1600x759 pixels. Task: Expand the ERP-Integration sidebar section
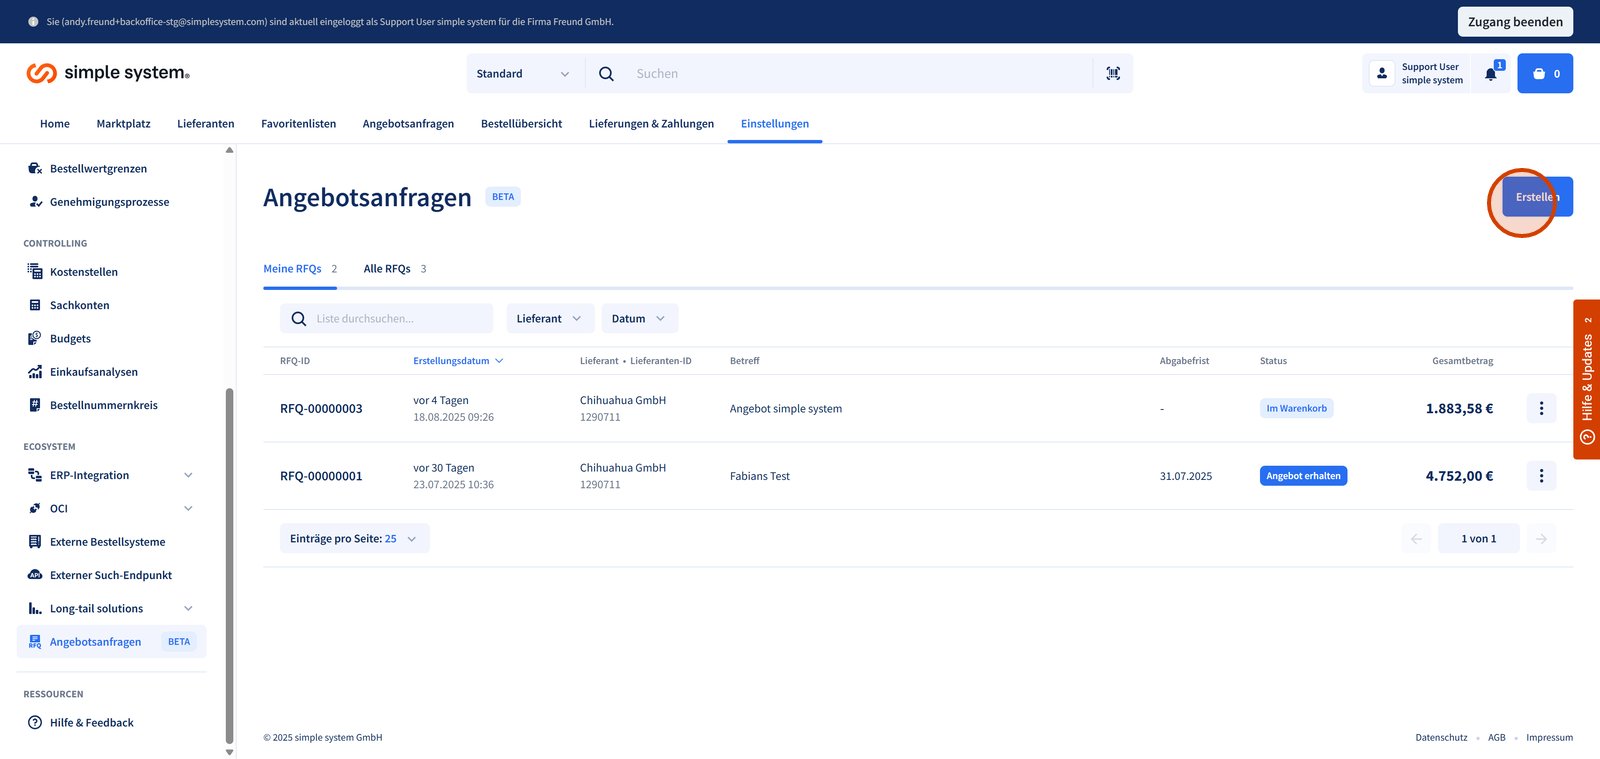[188, 475]
